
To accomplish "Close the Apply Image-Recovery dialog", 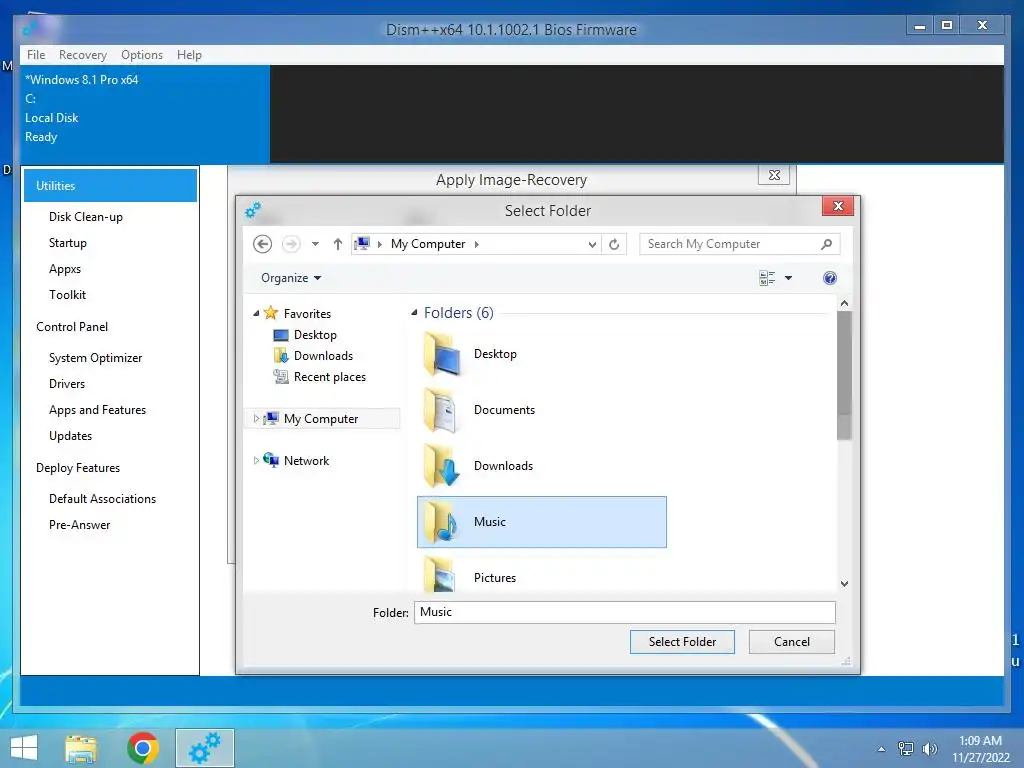I will pyautogui.click(x=774, y=175).
